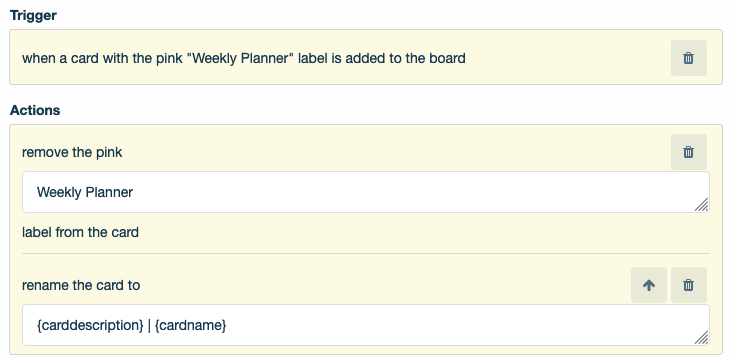Screen dimensions: 731x360
Task: Click the Actions section heading
Action: pyautogui.click(x=35, y=111)
